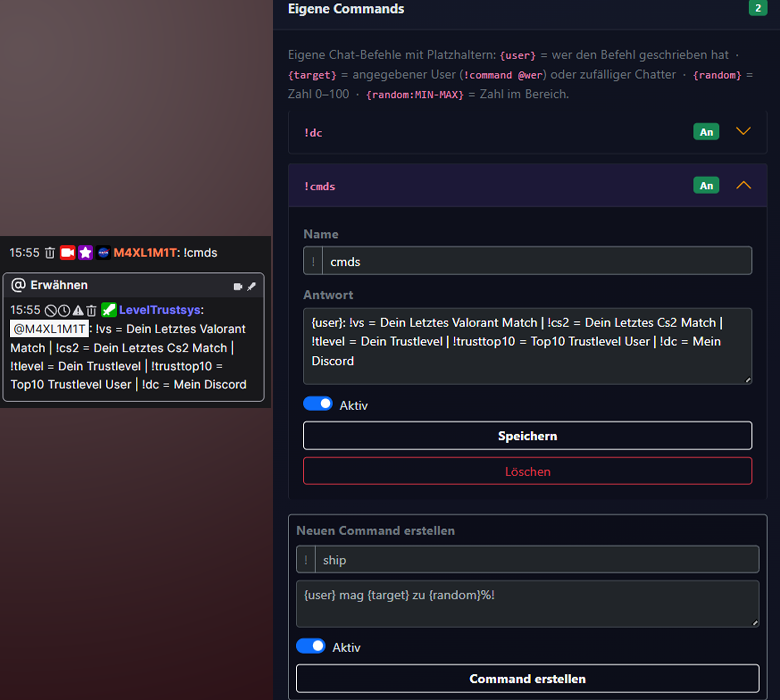Click the purple star badge next to M4XL1M1T
Screen dimensions: 780x700
pyautogui.click(x=86, y=253)
